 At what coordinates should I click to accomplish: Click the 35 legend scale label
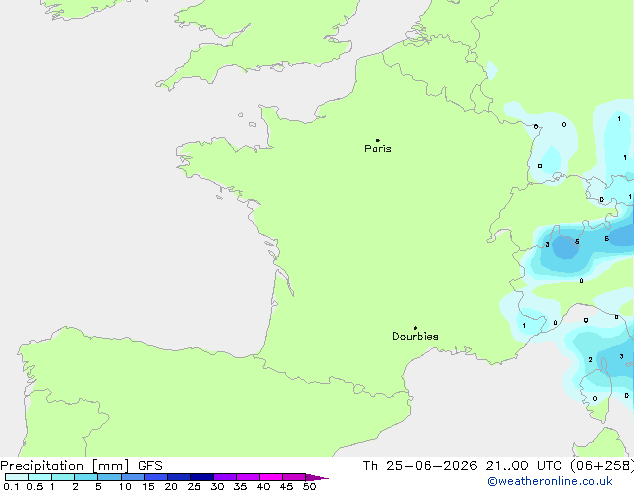(240, 486)
